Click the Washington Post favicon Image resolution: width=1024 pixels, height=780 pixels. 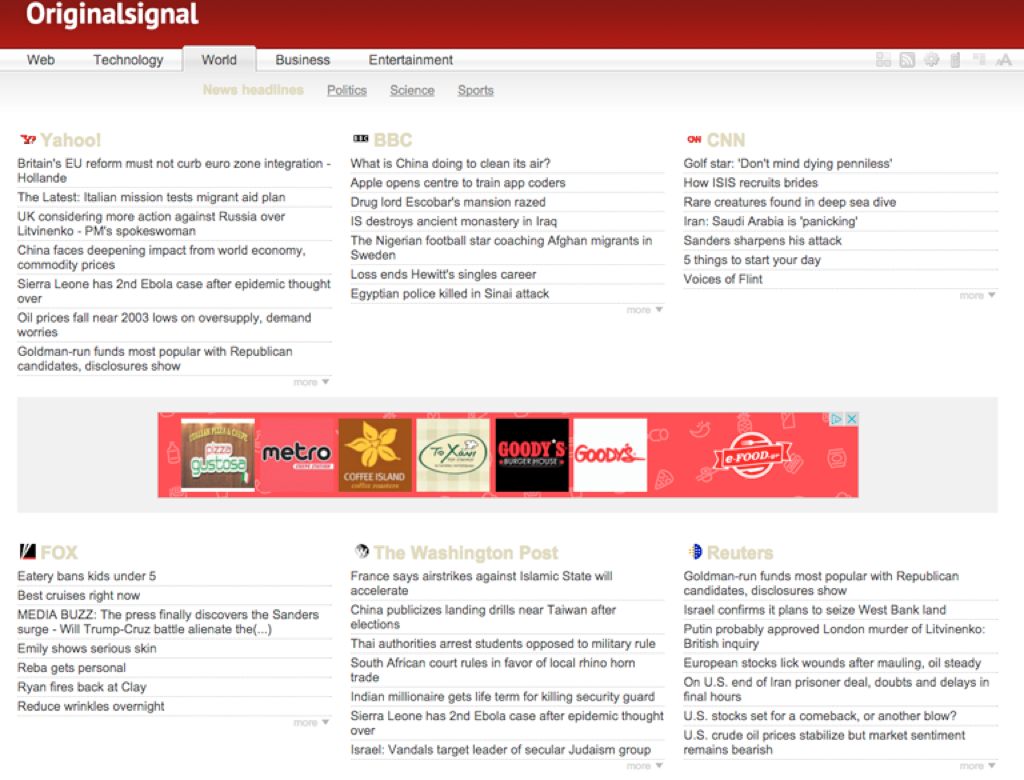(x=361, y=551)
